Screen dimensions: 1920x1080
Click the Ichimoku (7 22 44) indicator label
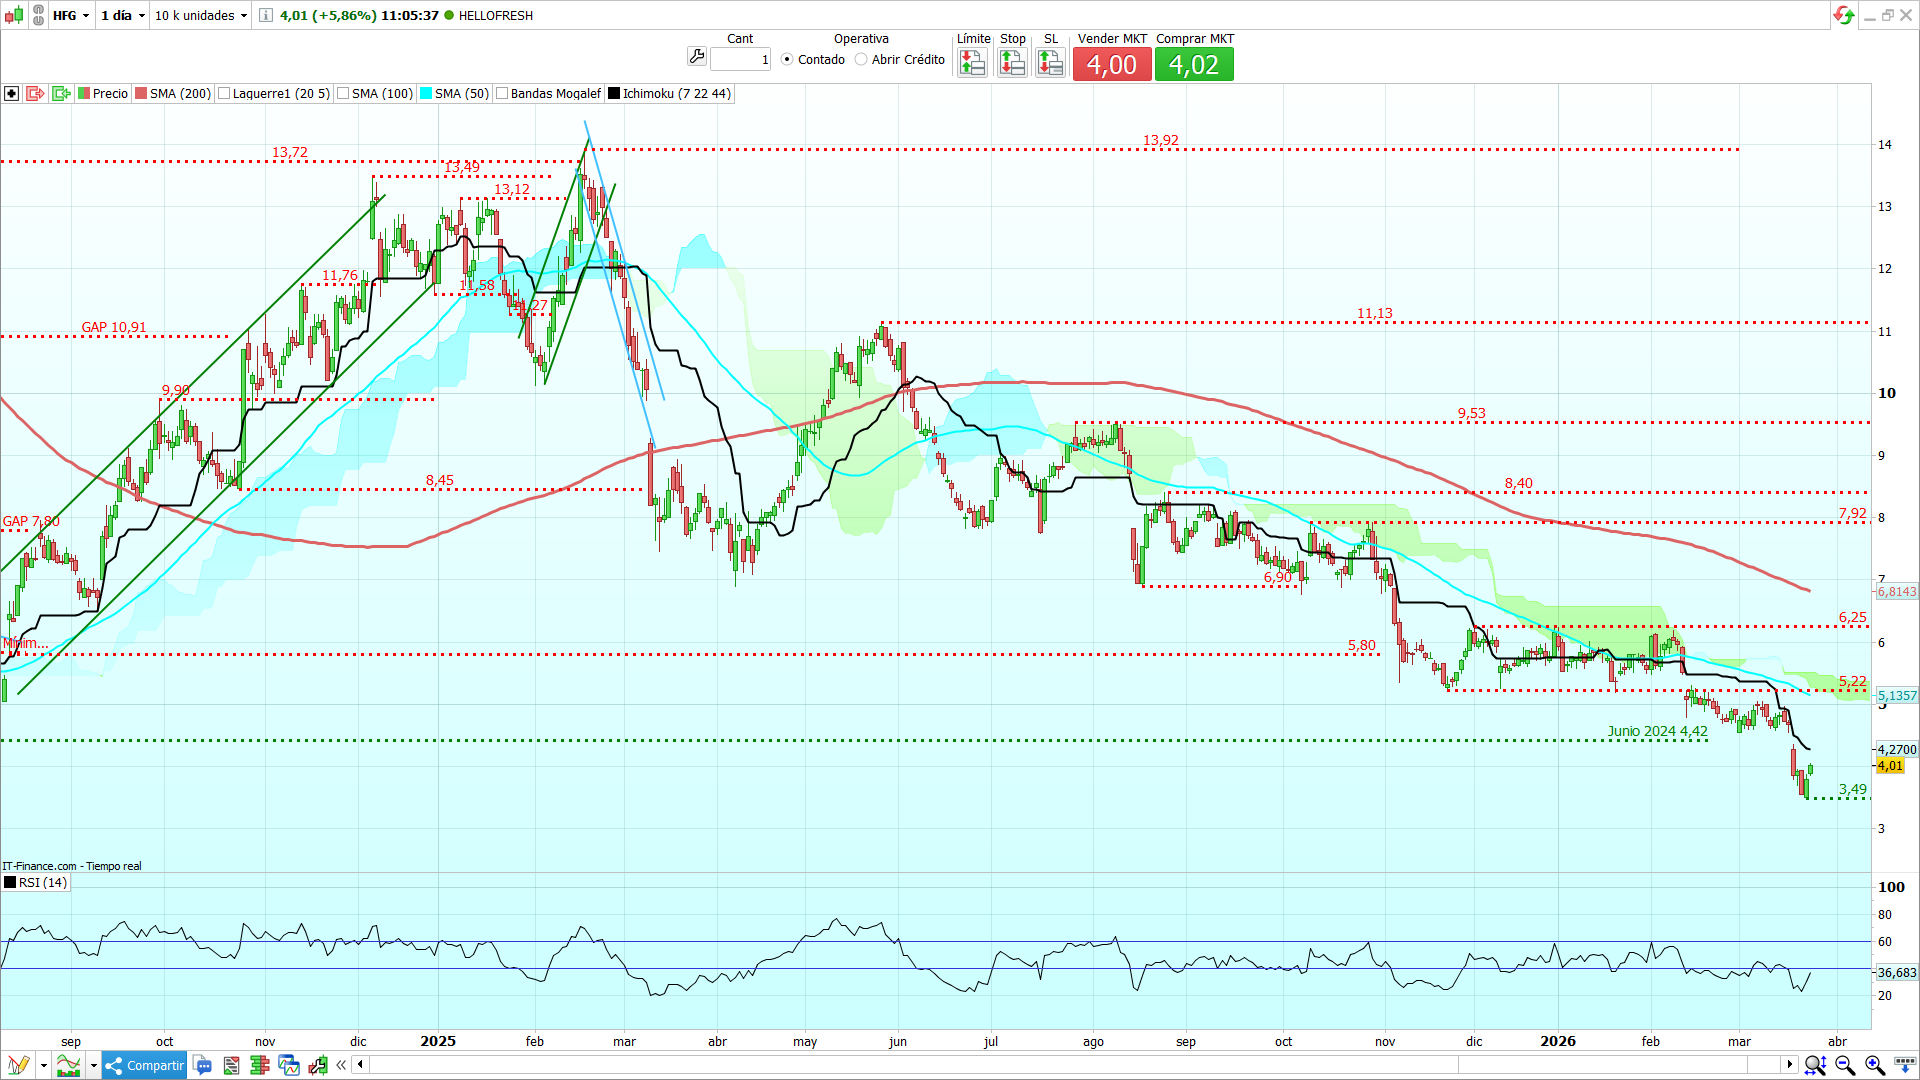point(676,94)
